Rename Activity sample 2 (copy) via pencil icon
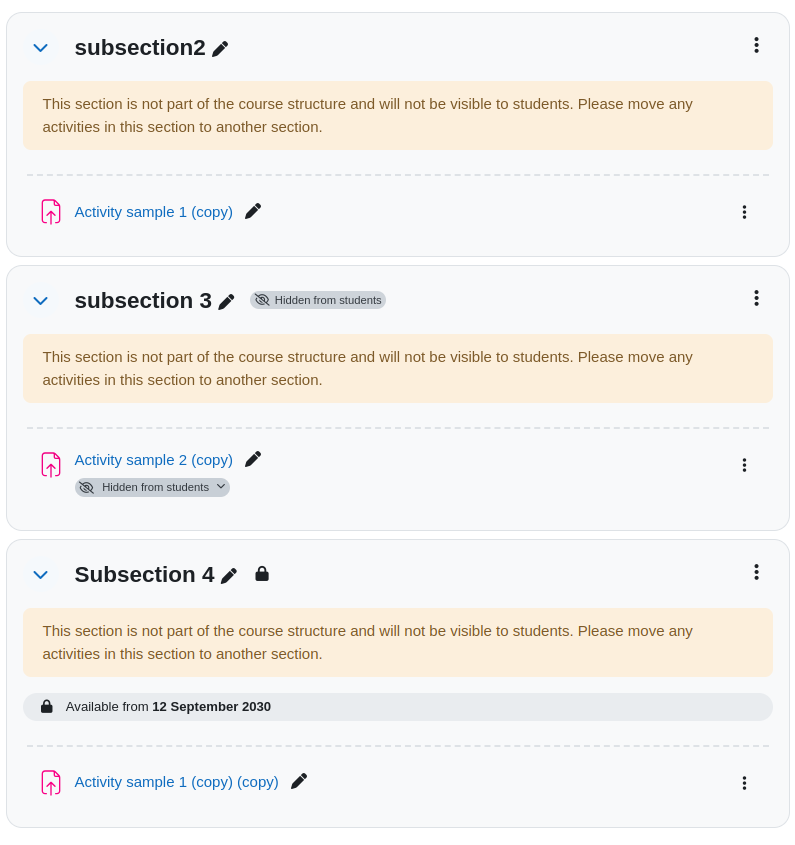The height and width of the screenshot is (845, 795). [x=253, y=459]
